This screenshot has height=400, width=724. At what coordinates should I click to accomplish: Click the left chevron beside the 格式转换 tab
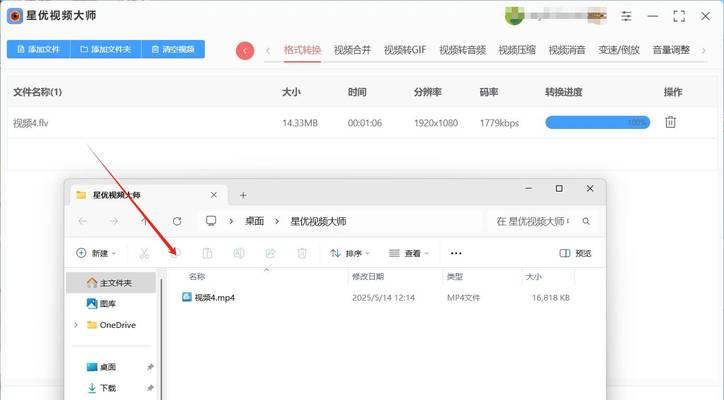[268, 51]
